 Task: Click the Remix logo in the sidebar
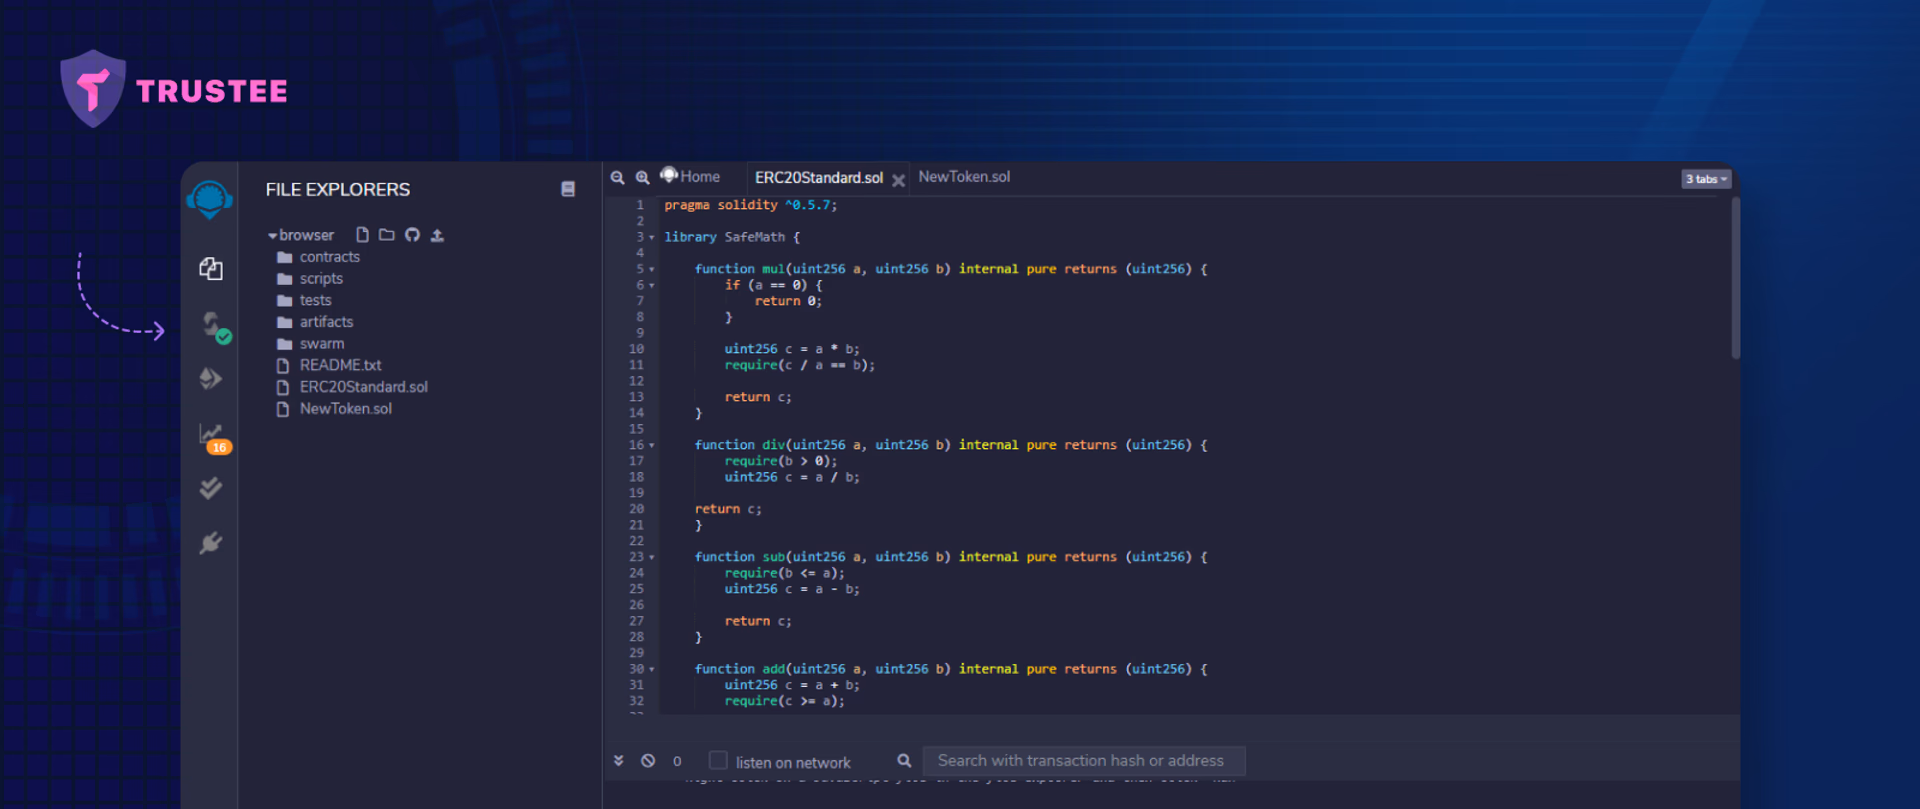(x=210, y=199)
